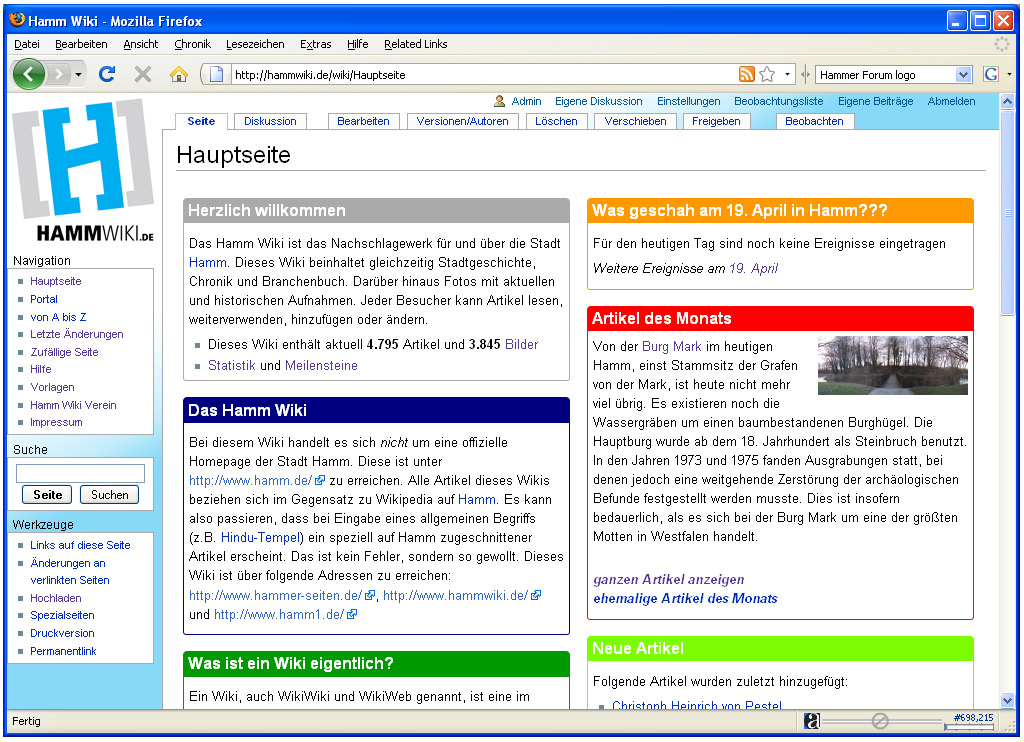Bookmark this page with the star icon

767,74
